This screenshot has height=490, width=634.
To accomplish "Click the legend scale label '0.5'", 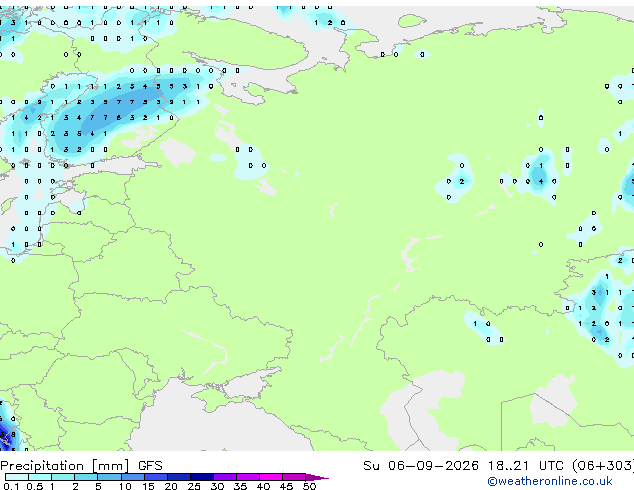I will coord(34,486).
